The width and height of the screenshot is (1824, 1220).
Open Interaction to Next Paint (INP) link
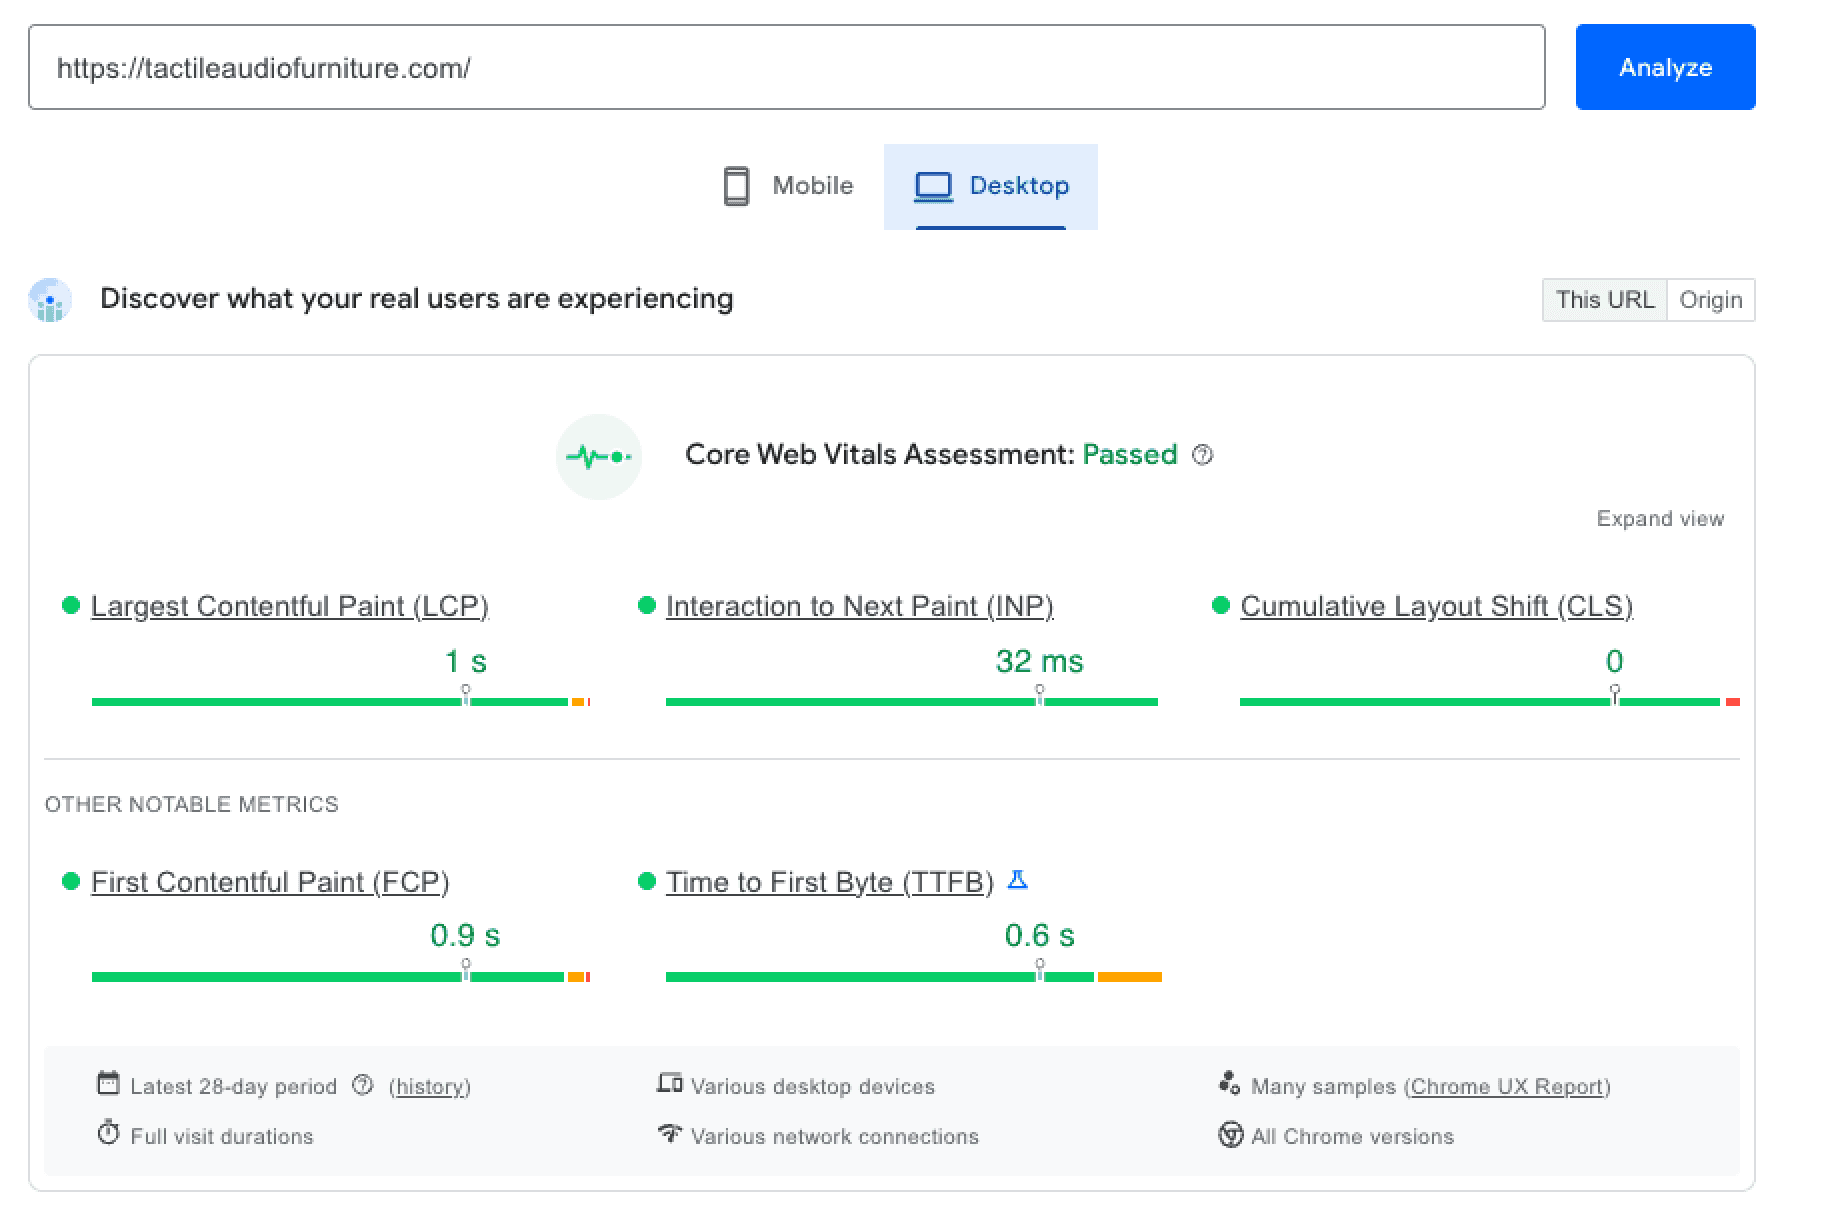[x=859, y=607]
